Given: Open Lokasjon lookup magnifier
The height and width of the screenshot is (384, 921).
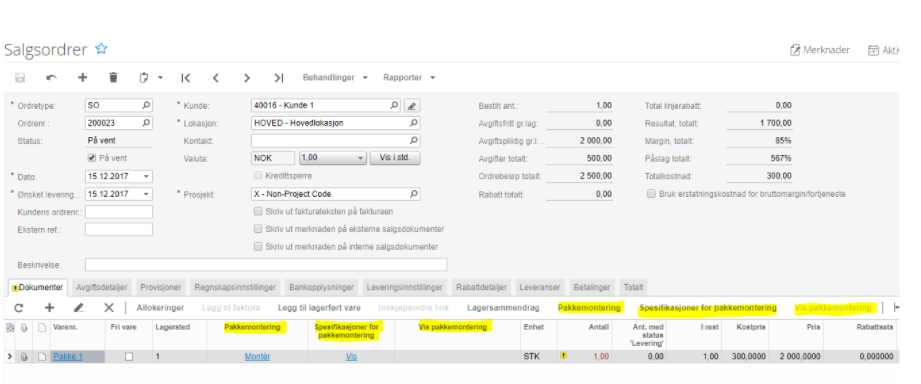Looking at the screenshot, I should [x=414, y=123].
